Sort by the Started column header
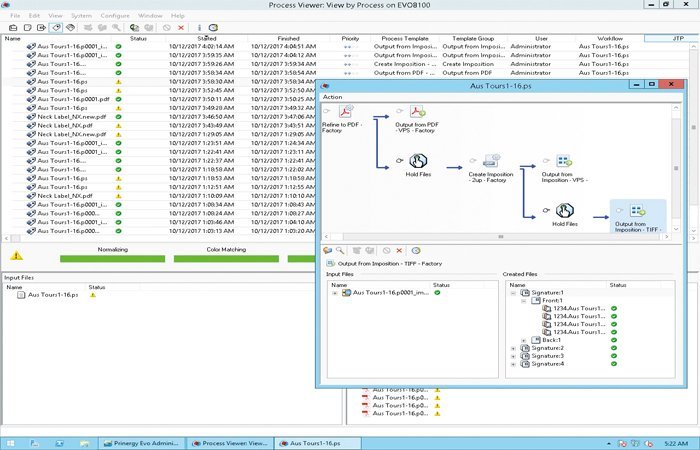The width and height of the screenshot is (700, 450). pos(207,38)
